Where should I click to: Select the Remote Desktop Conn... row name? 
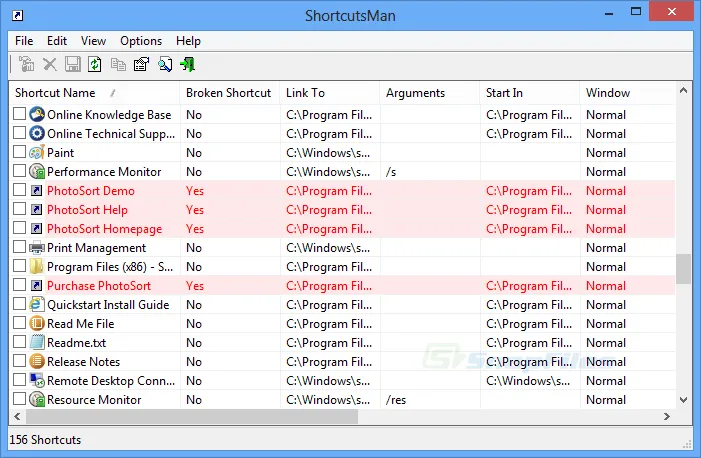111,381
